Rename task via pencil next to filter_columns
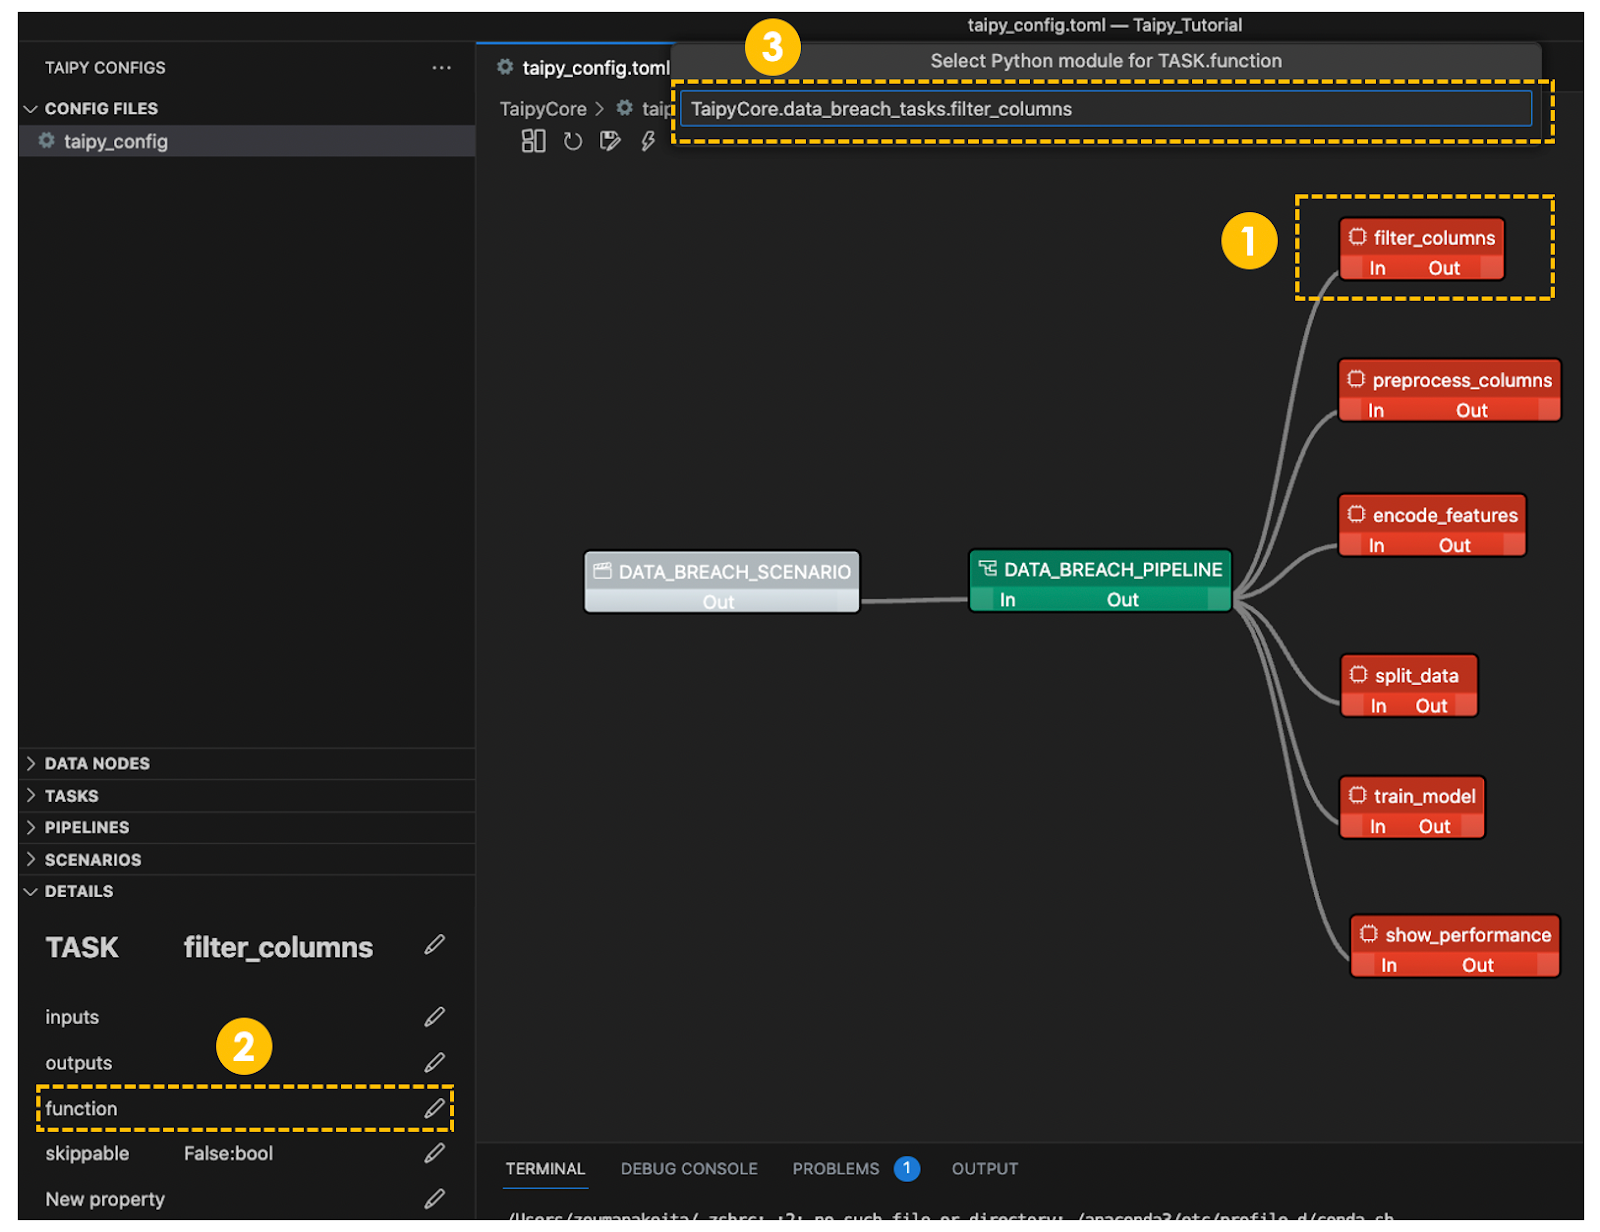 tap(434, 945)
